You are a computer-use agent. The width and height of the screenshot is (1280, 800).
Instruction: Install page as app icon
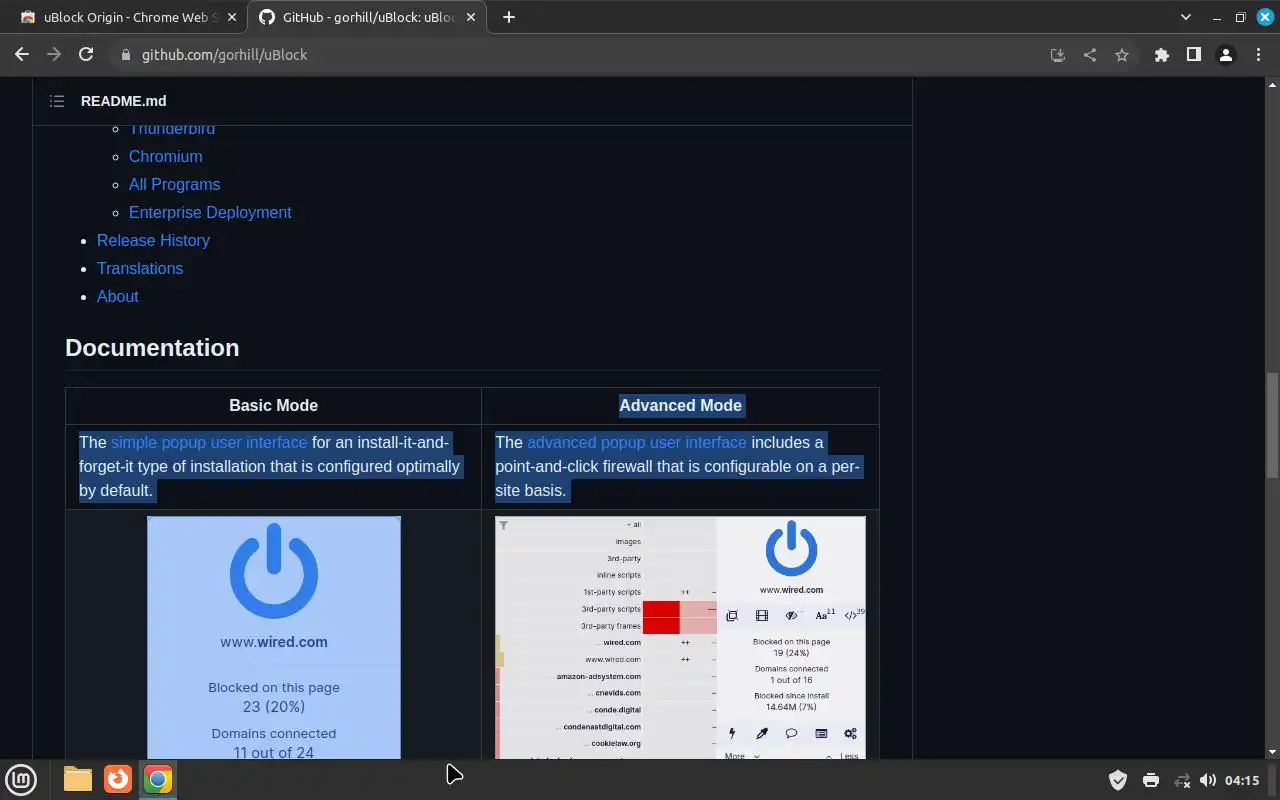(1058, 55)
